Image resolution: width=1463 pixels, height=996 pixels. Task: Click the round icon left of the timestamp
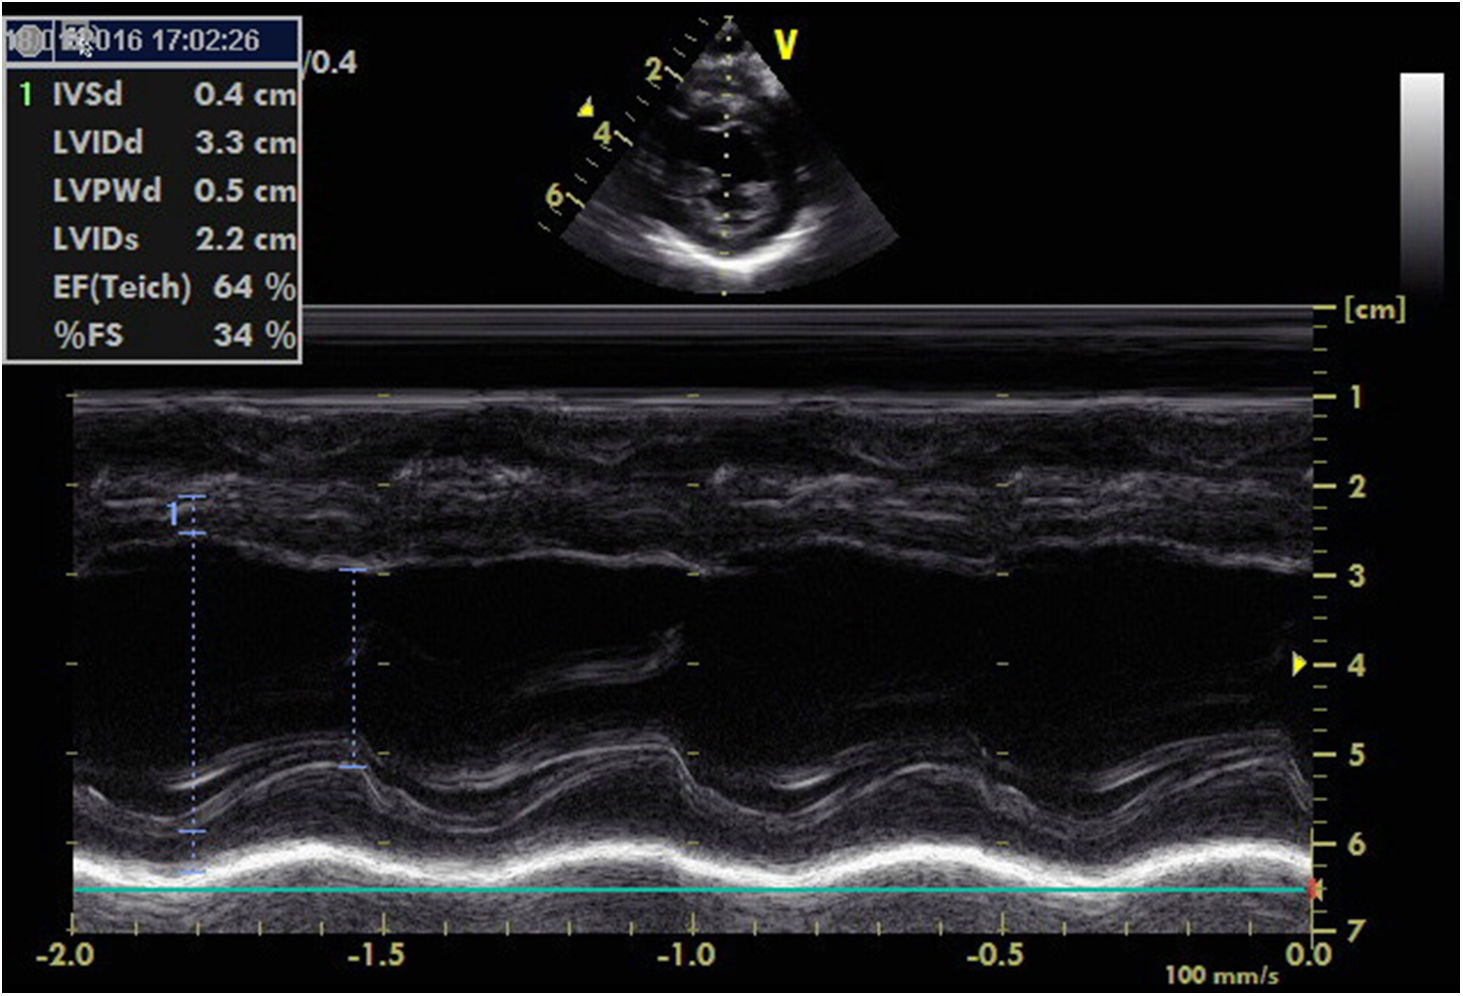click(x=26, y=39)
